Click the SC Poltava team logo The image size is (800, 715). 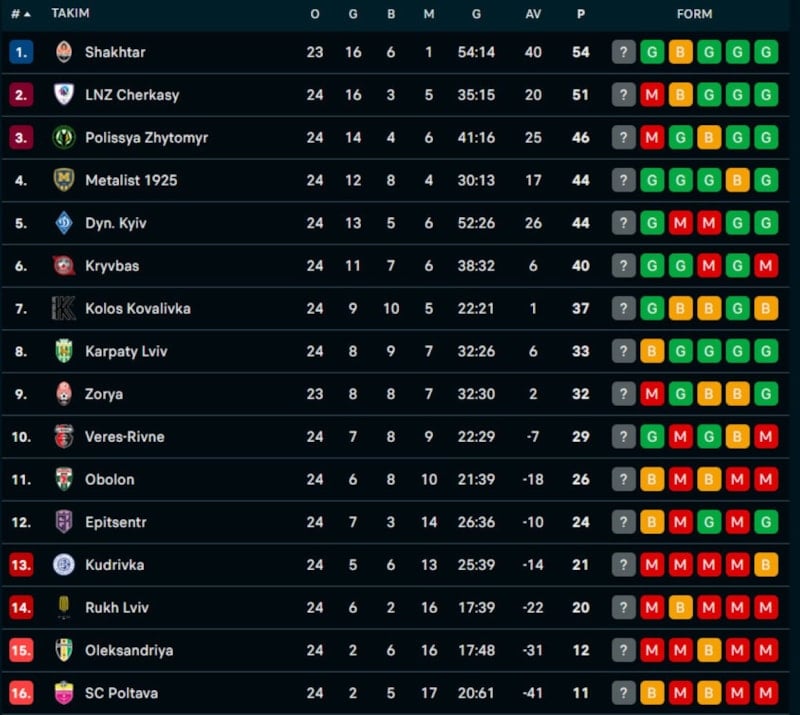(64, 693)
